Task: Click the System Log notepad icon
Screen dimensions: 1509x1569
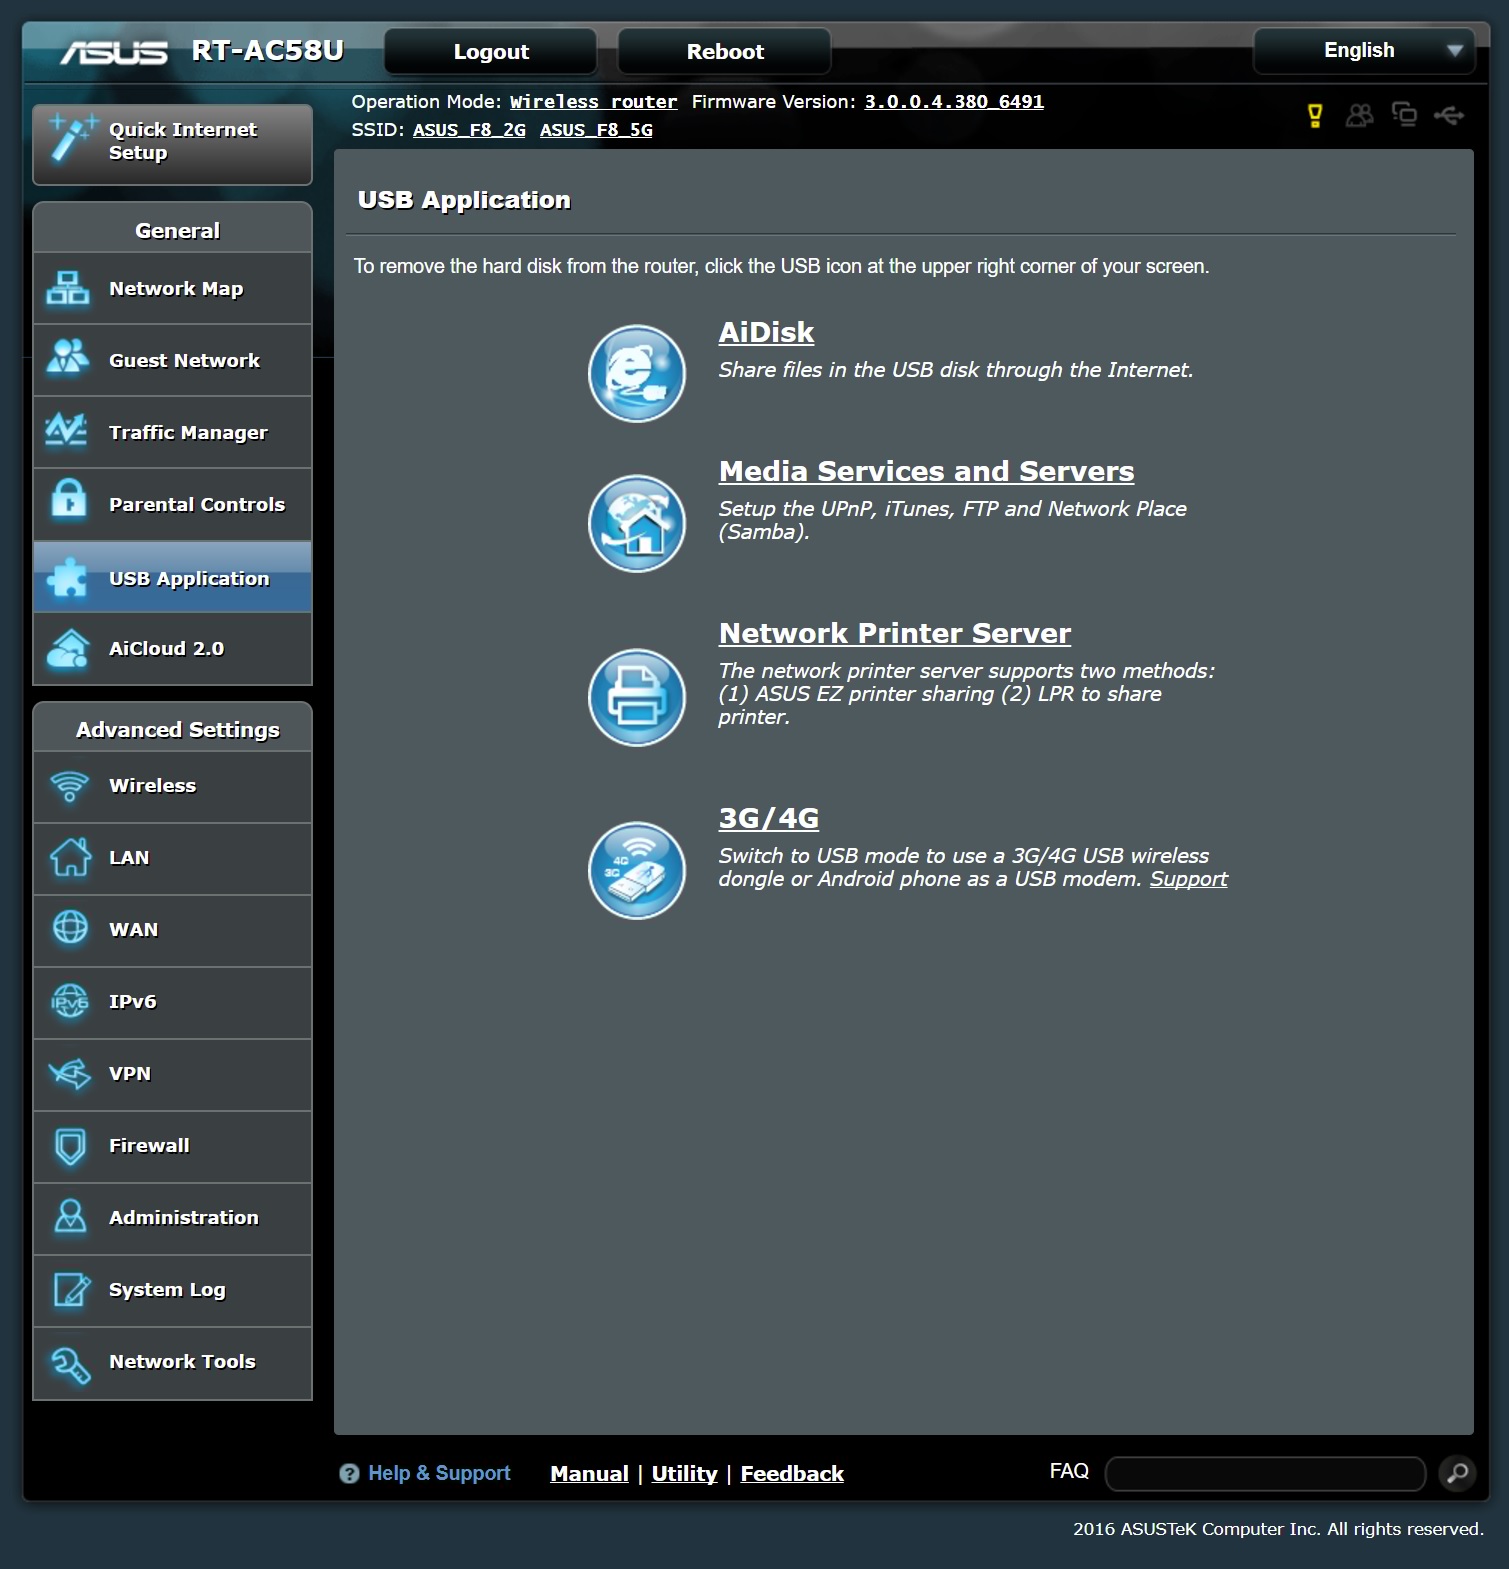Action: pyautogui.click(x=70, y=1289)
